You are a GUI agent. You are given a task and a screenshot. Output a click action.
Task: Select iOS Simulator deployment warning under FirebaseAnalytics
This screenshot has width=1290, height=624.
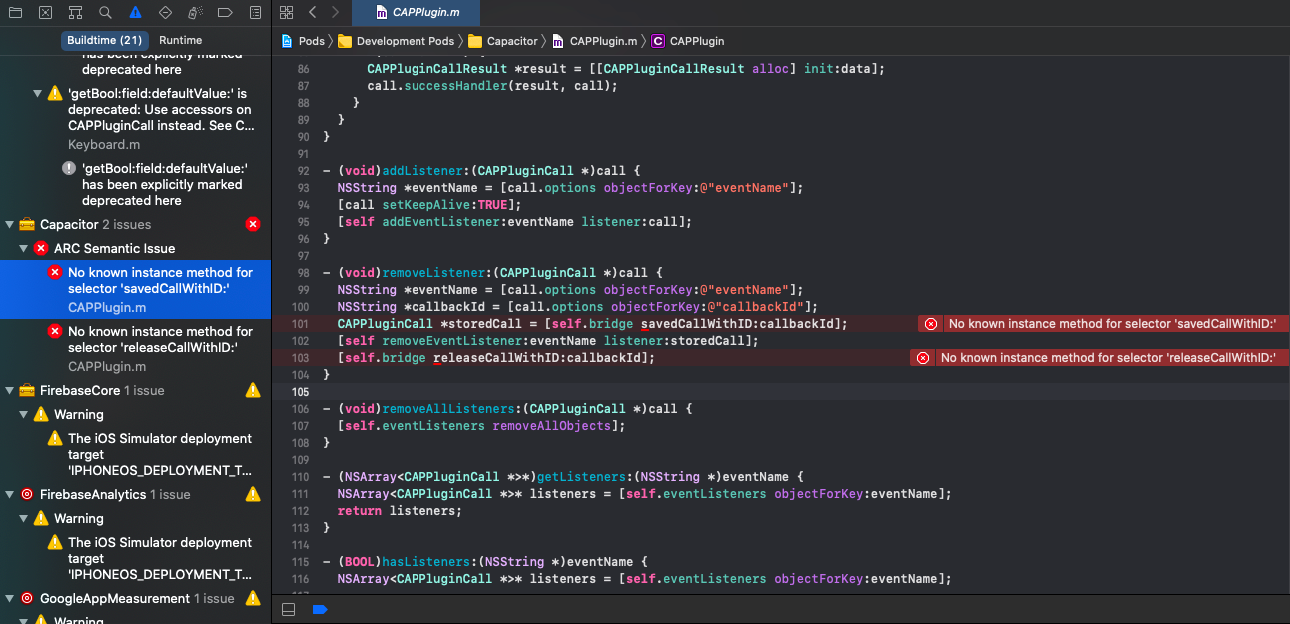point(135,559)
